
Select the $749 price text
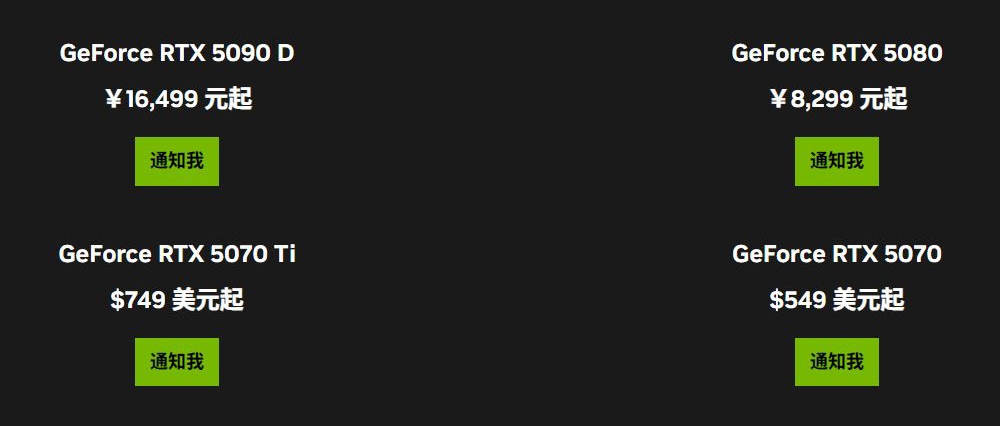[x=138, y=300]
